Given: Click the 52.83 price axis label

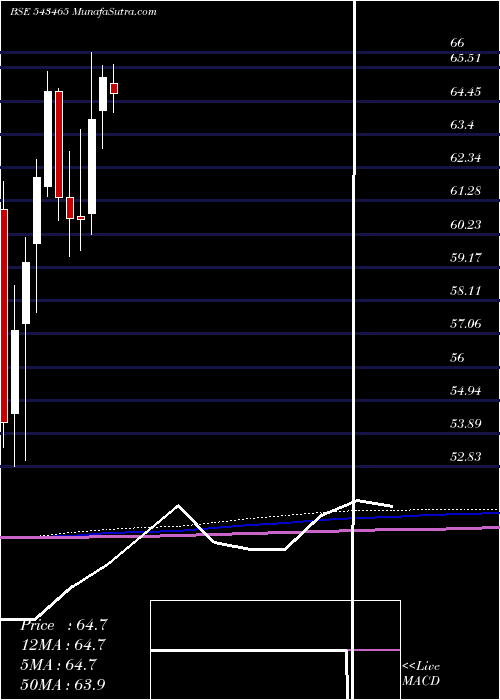Looking at the screenshot, I should (465, 457).
